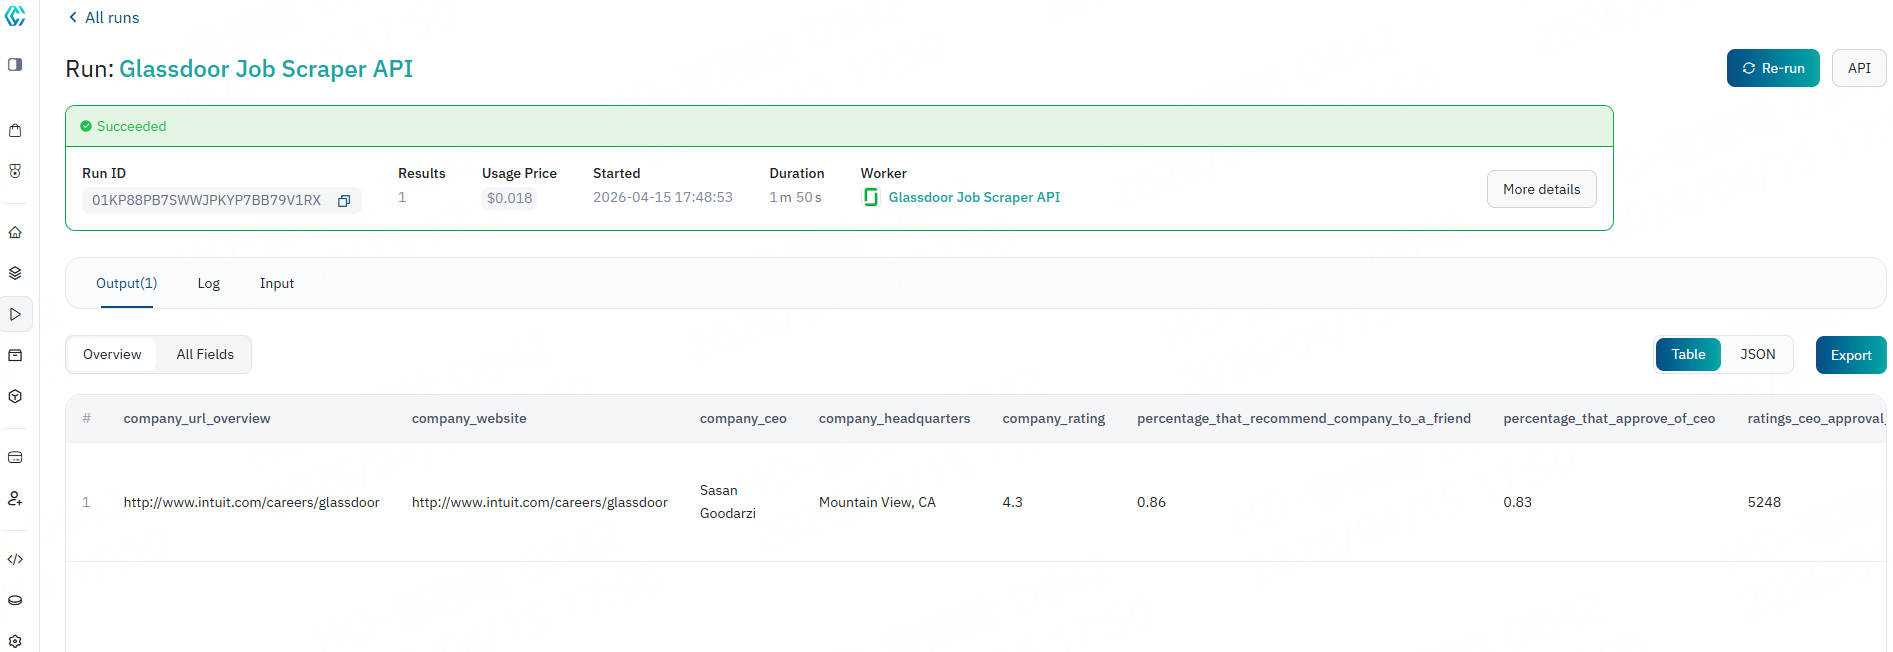Open the settings gear in sidebar
The image size is (1893, 652).
[x=15, y=641]
